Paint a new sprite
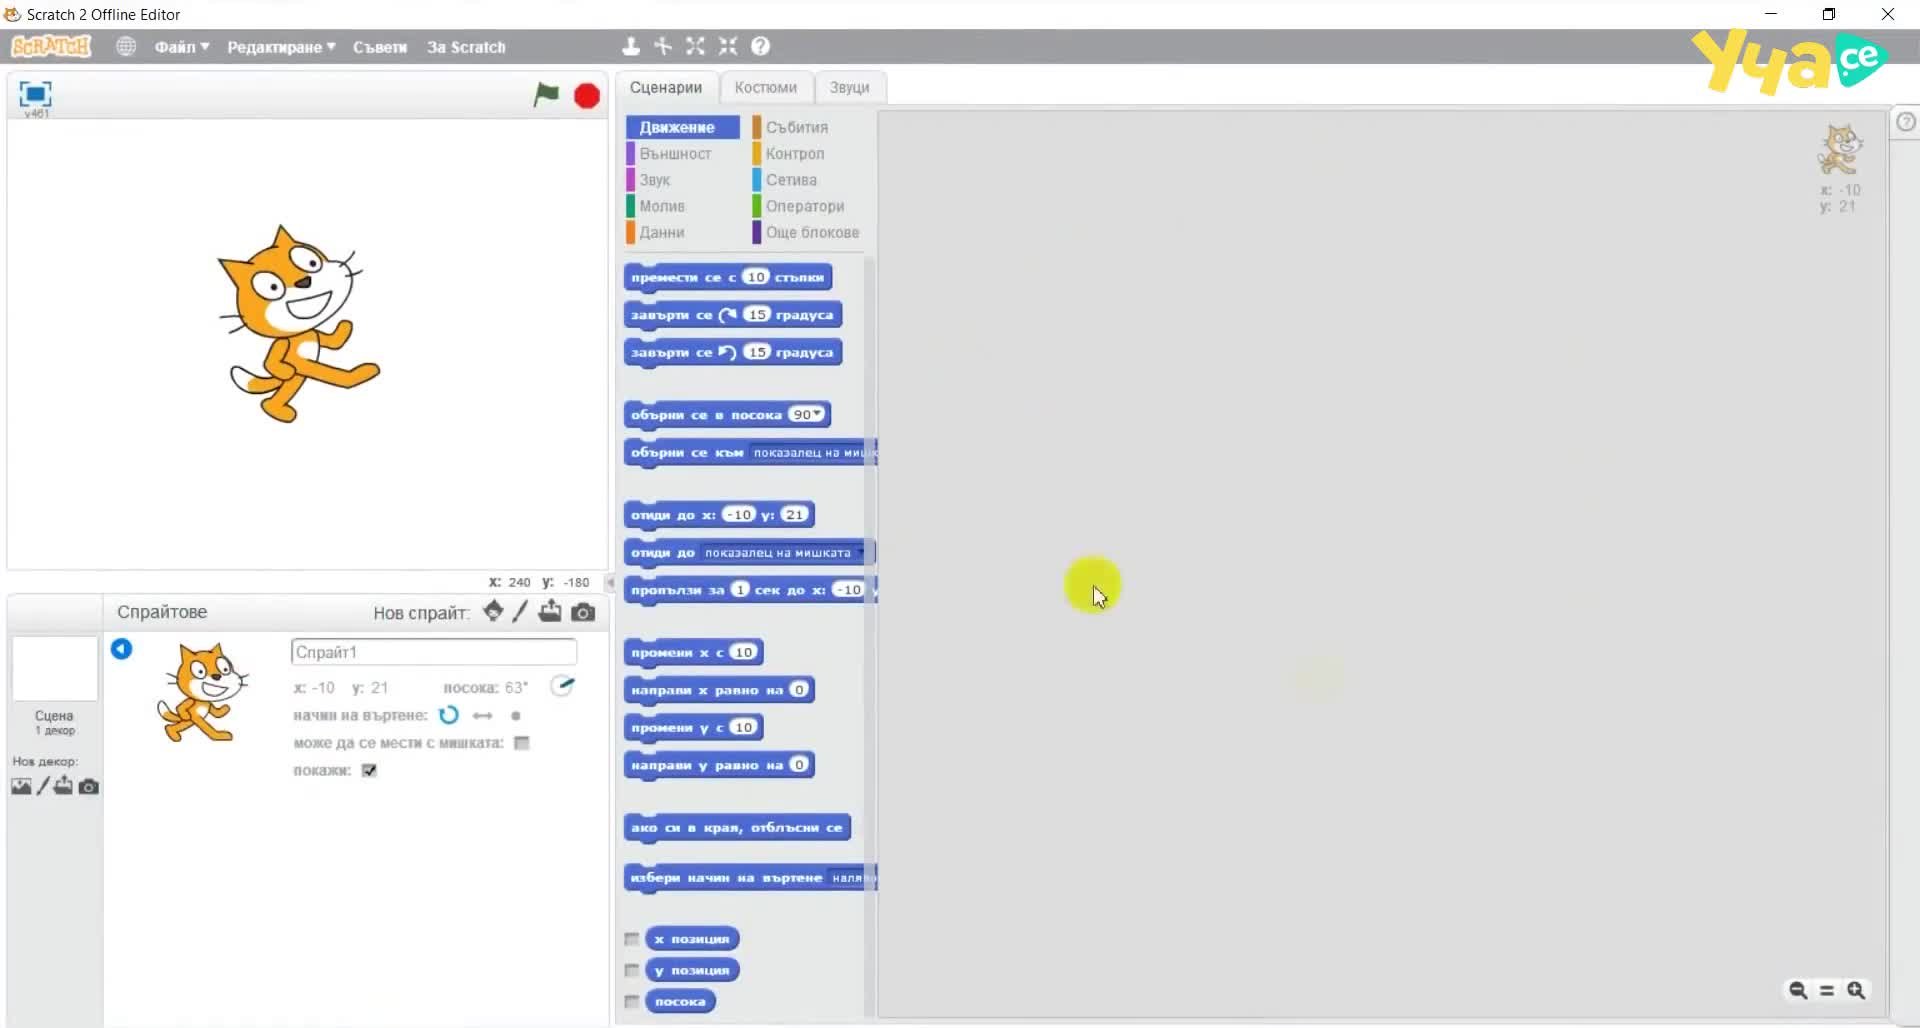1920x1028 pixels. tap(520, 611)
